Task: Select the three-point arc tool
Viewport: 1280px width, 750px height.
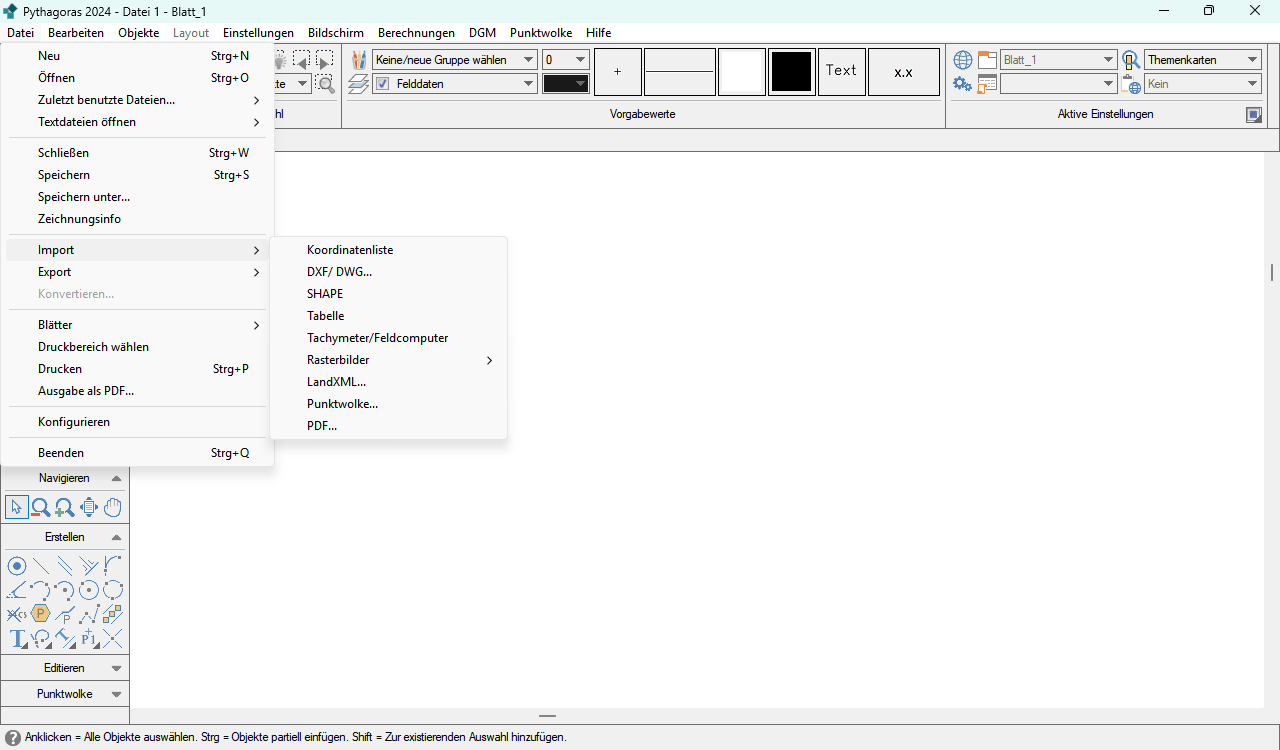Action: point(41,590)
